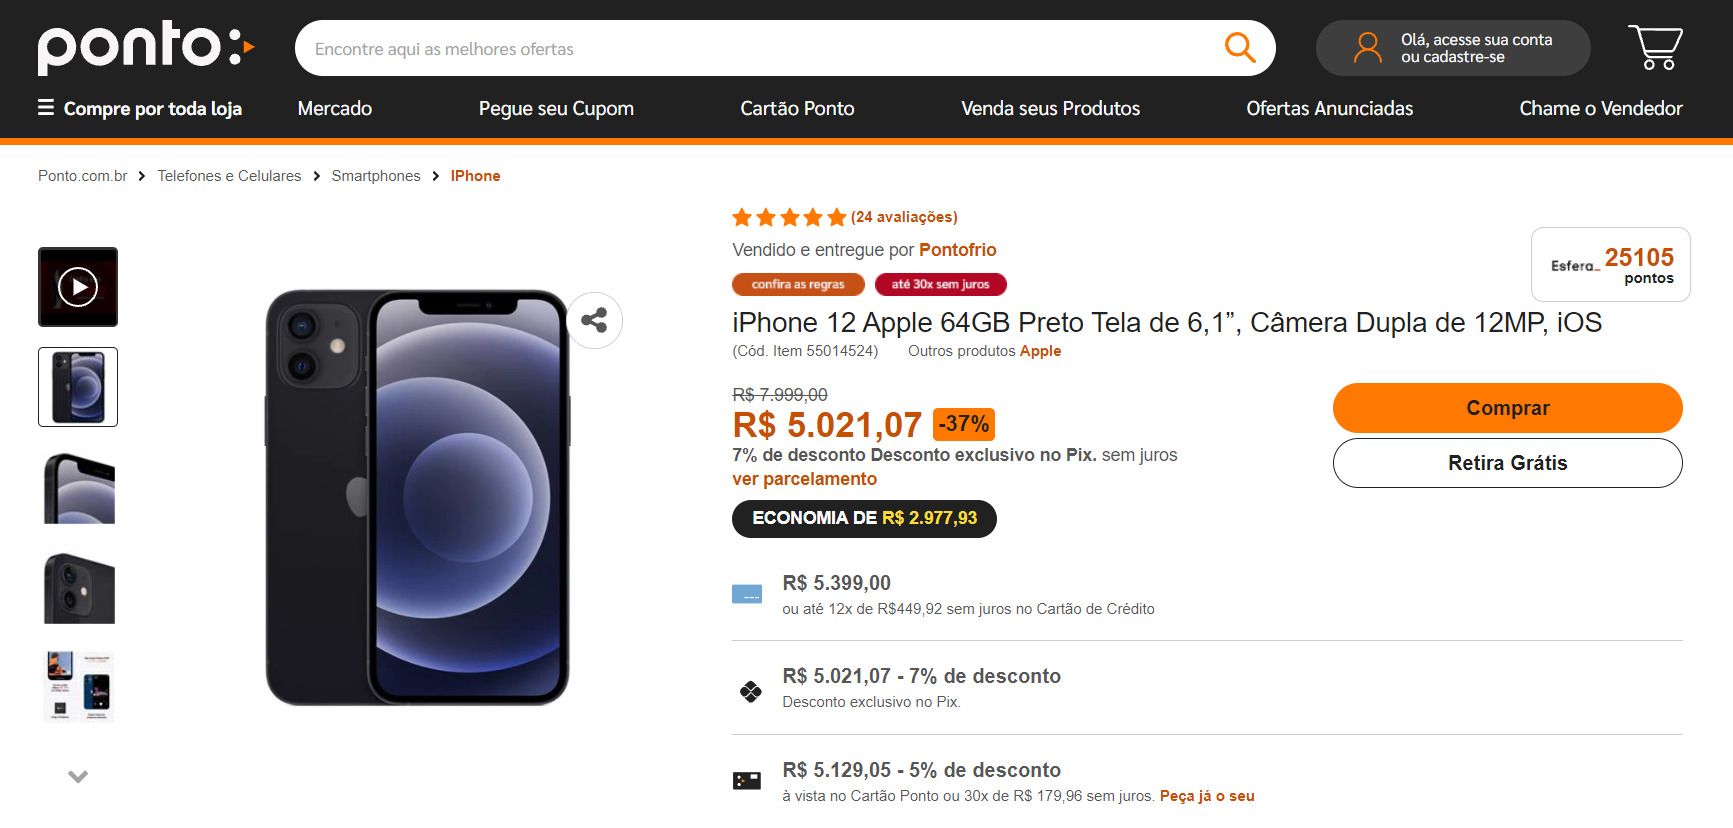Play the product video thumbnail
1733x828 pixels.
coord(78,287)
